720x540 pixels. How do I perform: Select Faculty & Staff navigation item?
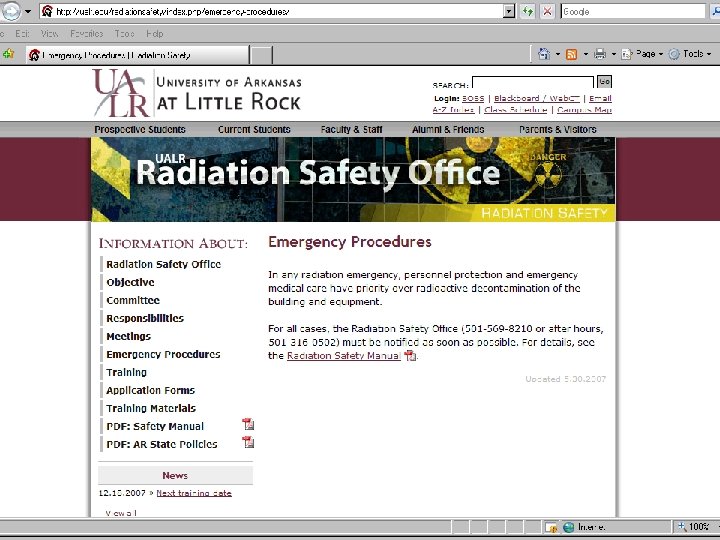coord(351,129)
